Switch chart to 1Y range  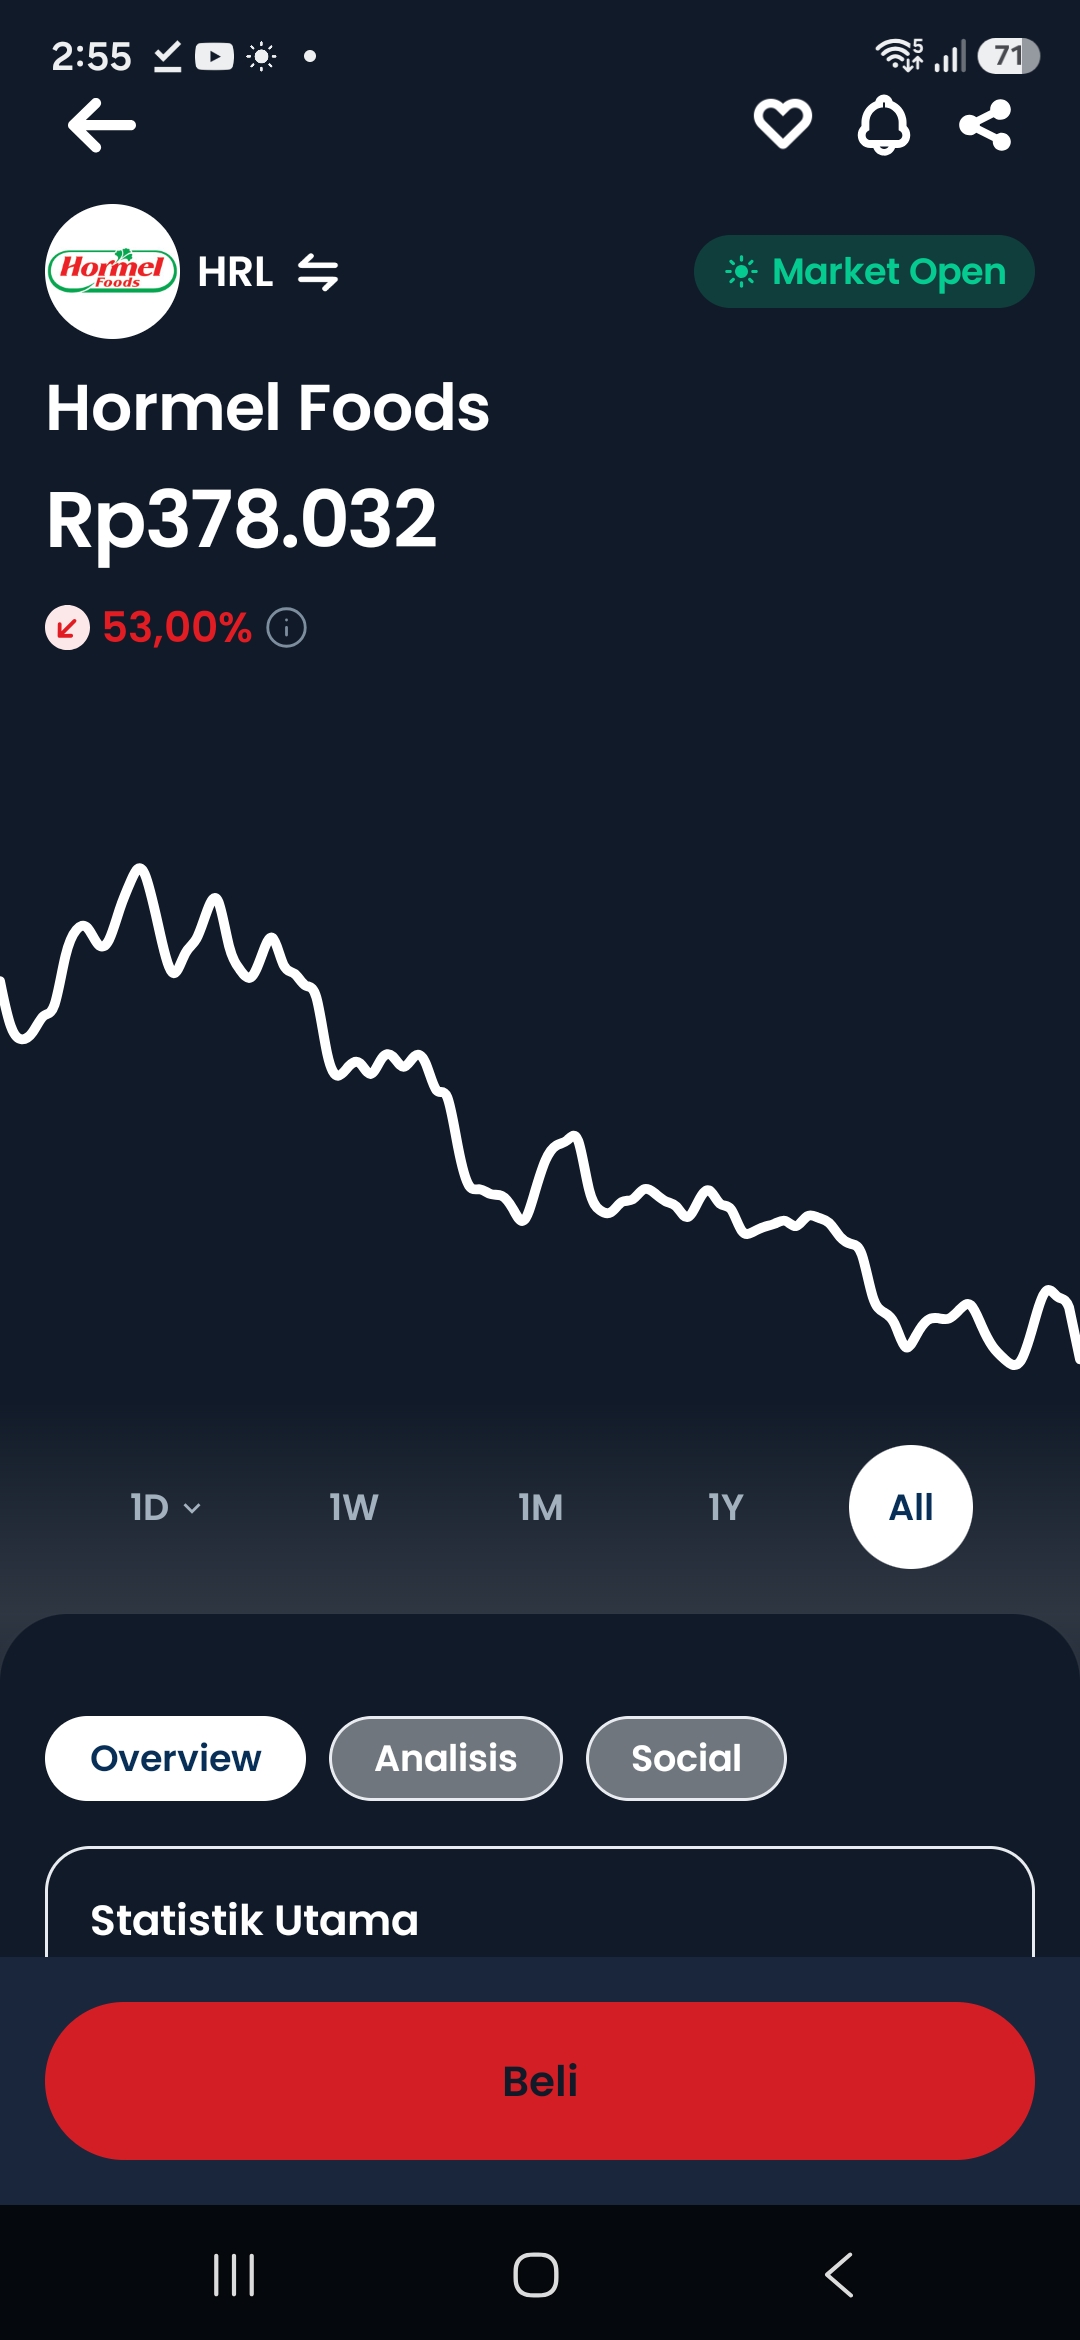coord(726,1507)
